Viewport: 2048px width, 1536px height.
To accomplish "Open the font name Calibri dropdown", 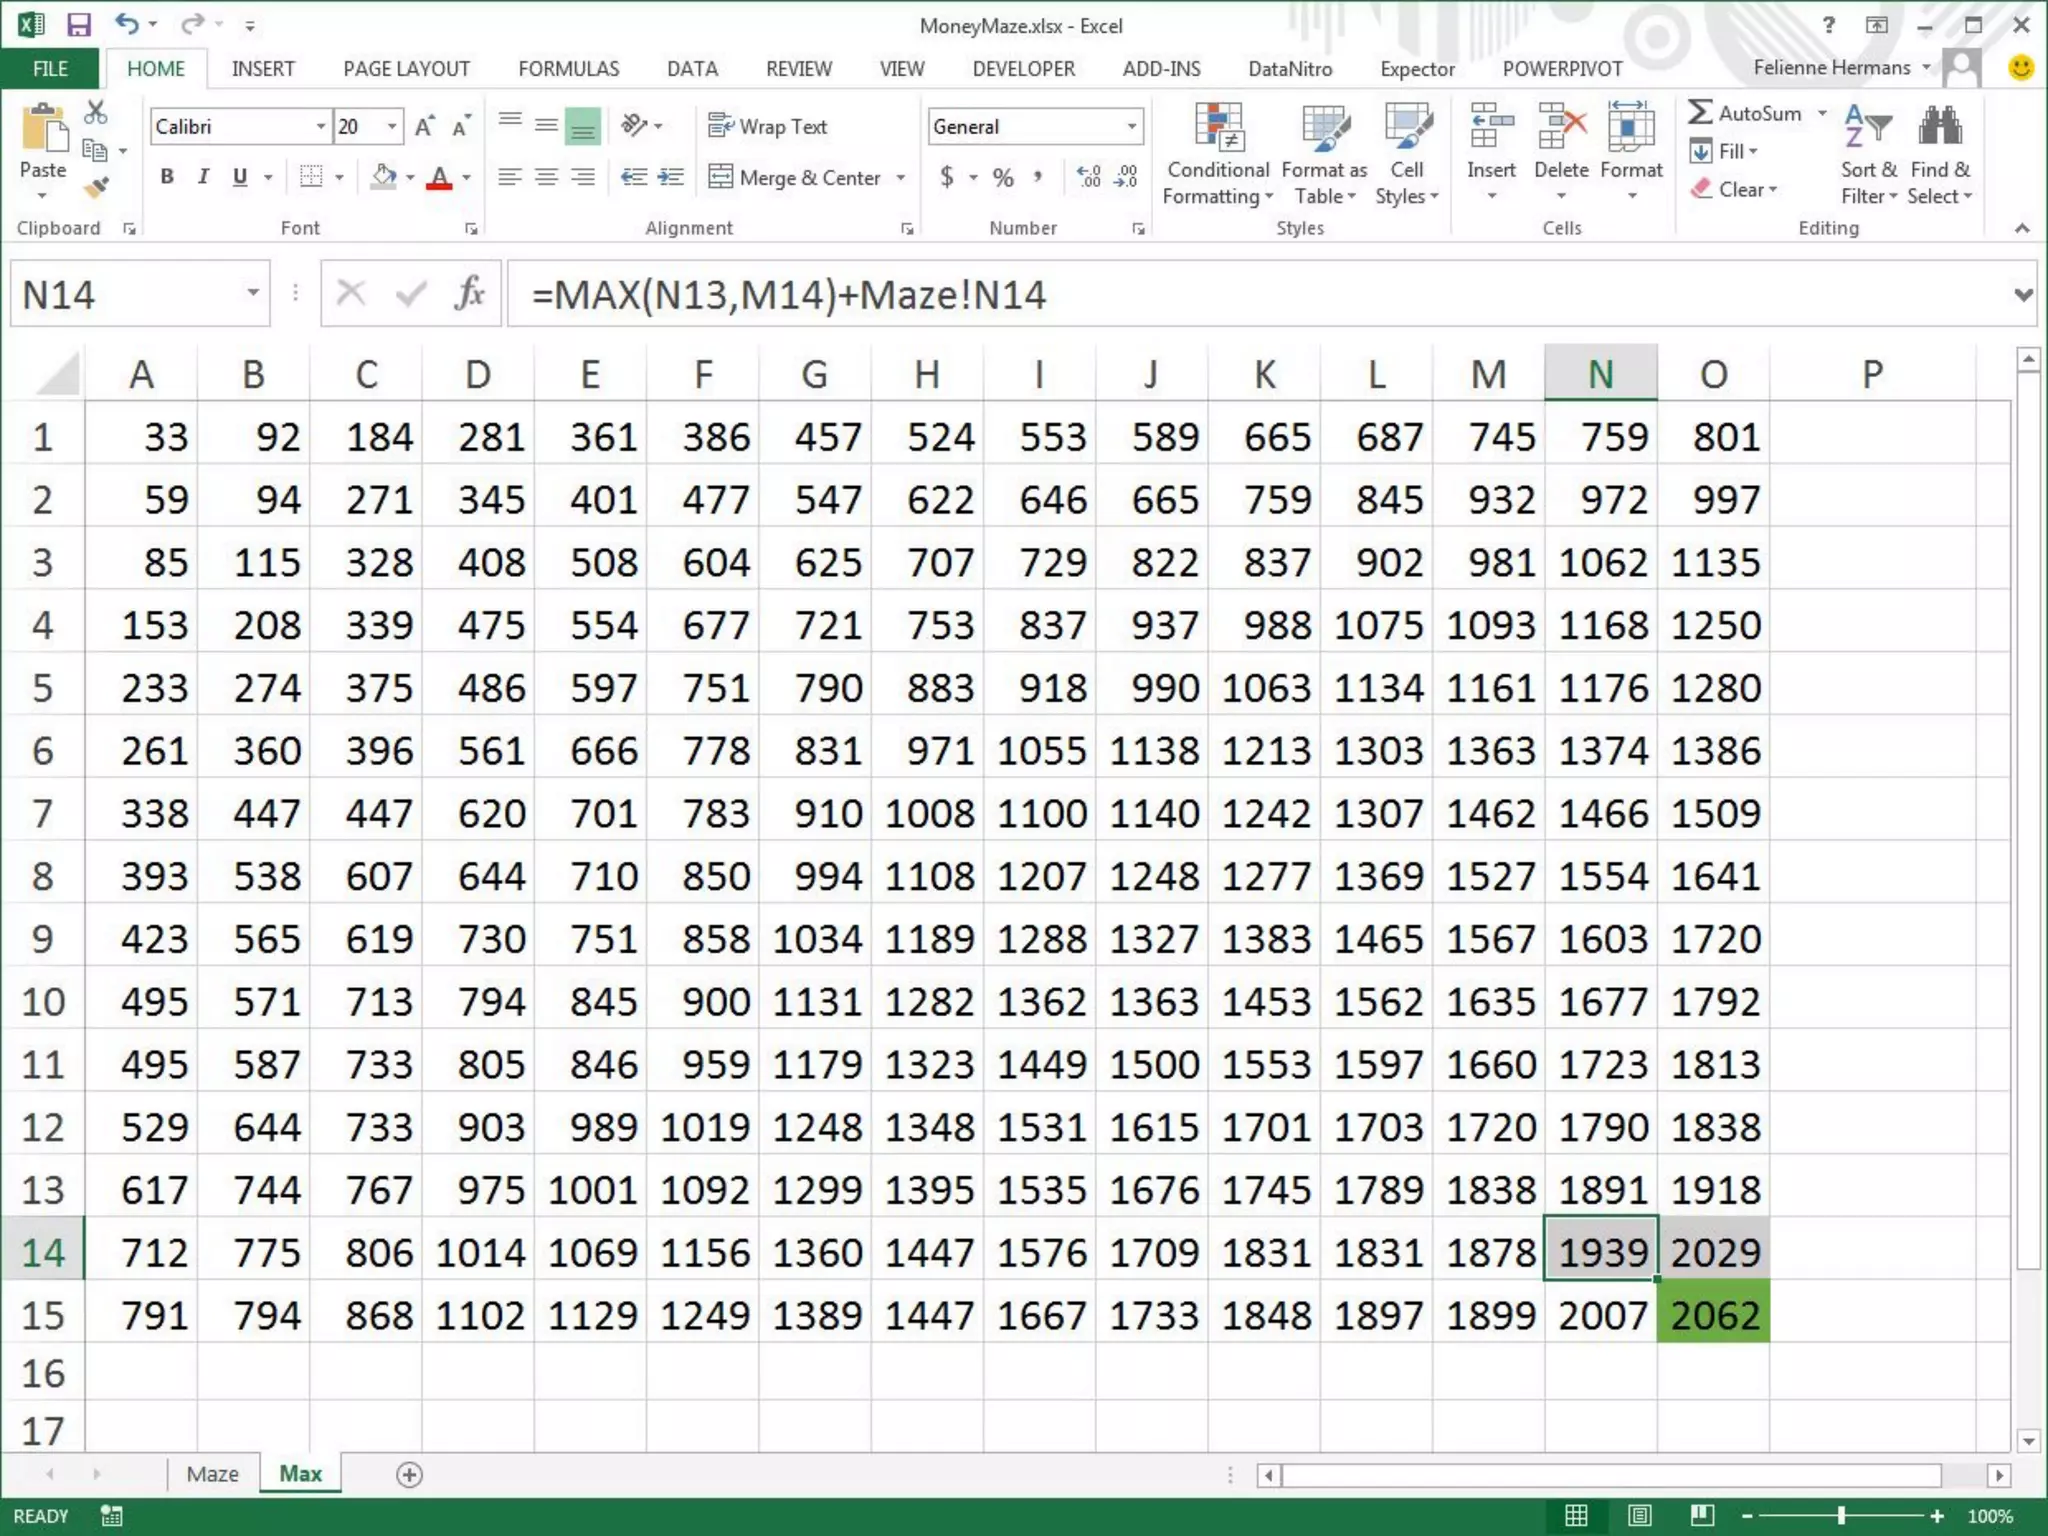I will click(320, 127).
